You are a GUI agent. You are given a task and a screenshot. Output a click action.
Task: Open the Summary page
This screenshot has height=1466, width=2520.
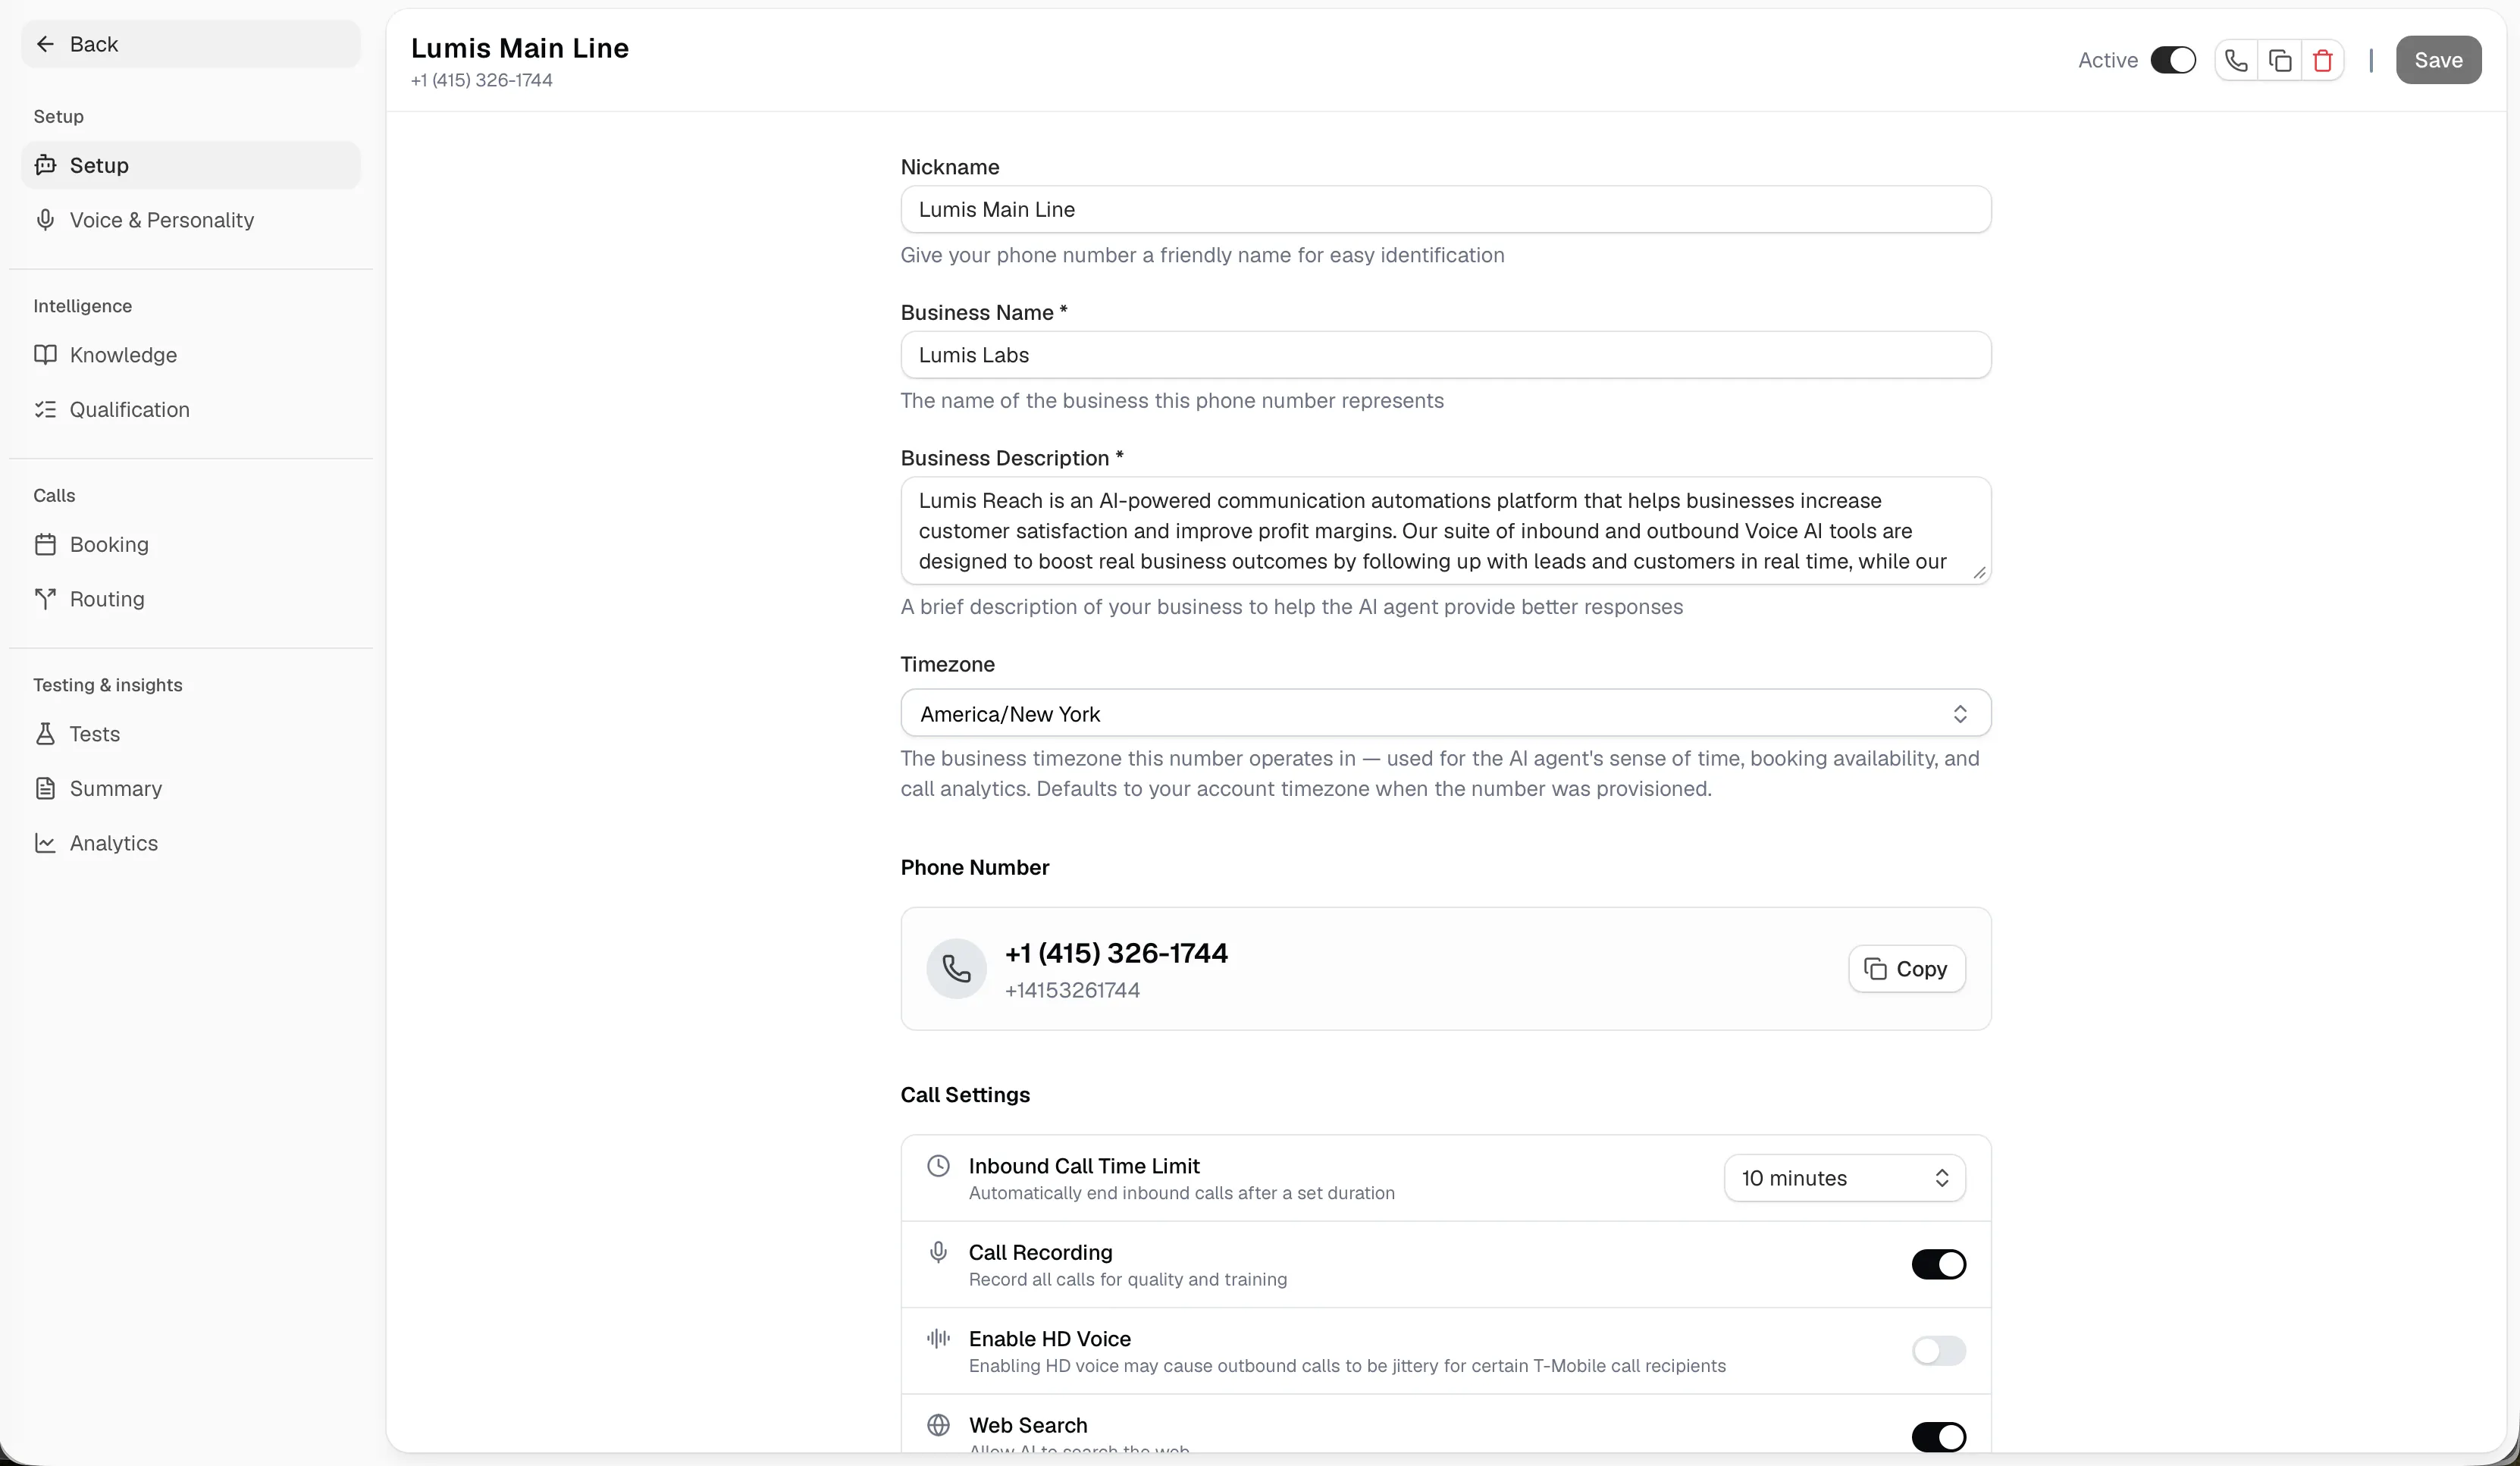[190, 789]
